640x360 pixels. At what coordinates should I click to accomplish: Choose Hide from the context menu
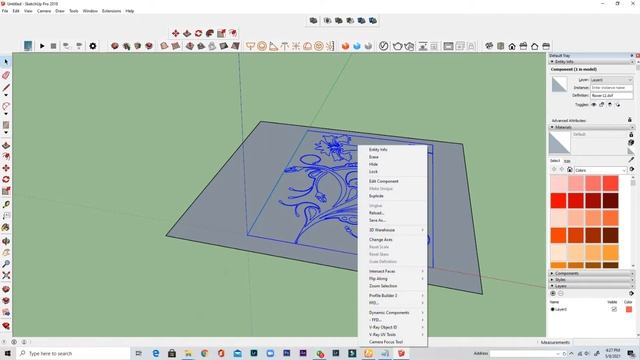coord(393,164)
